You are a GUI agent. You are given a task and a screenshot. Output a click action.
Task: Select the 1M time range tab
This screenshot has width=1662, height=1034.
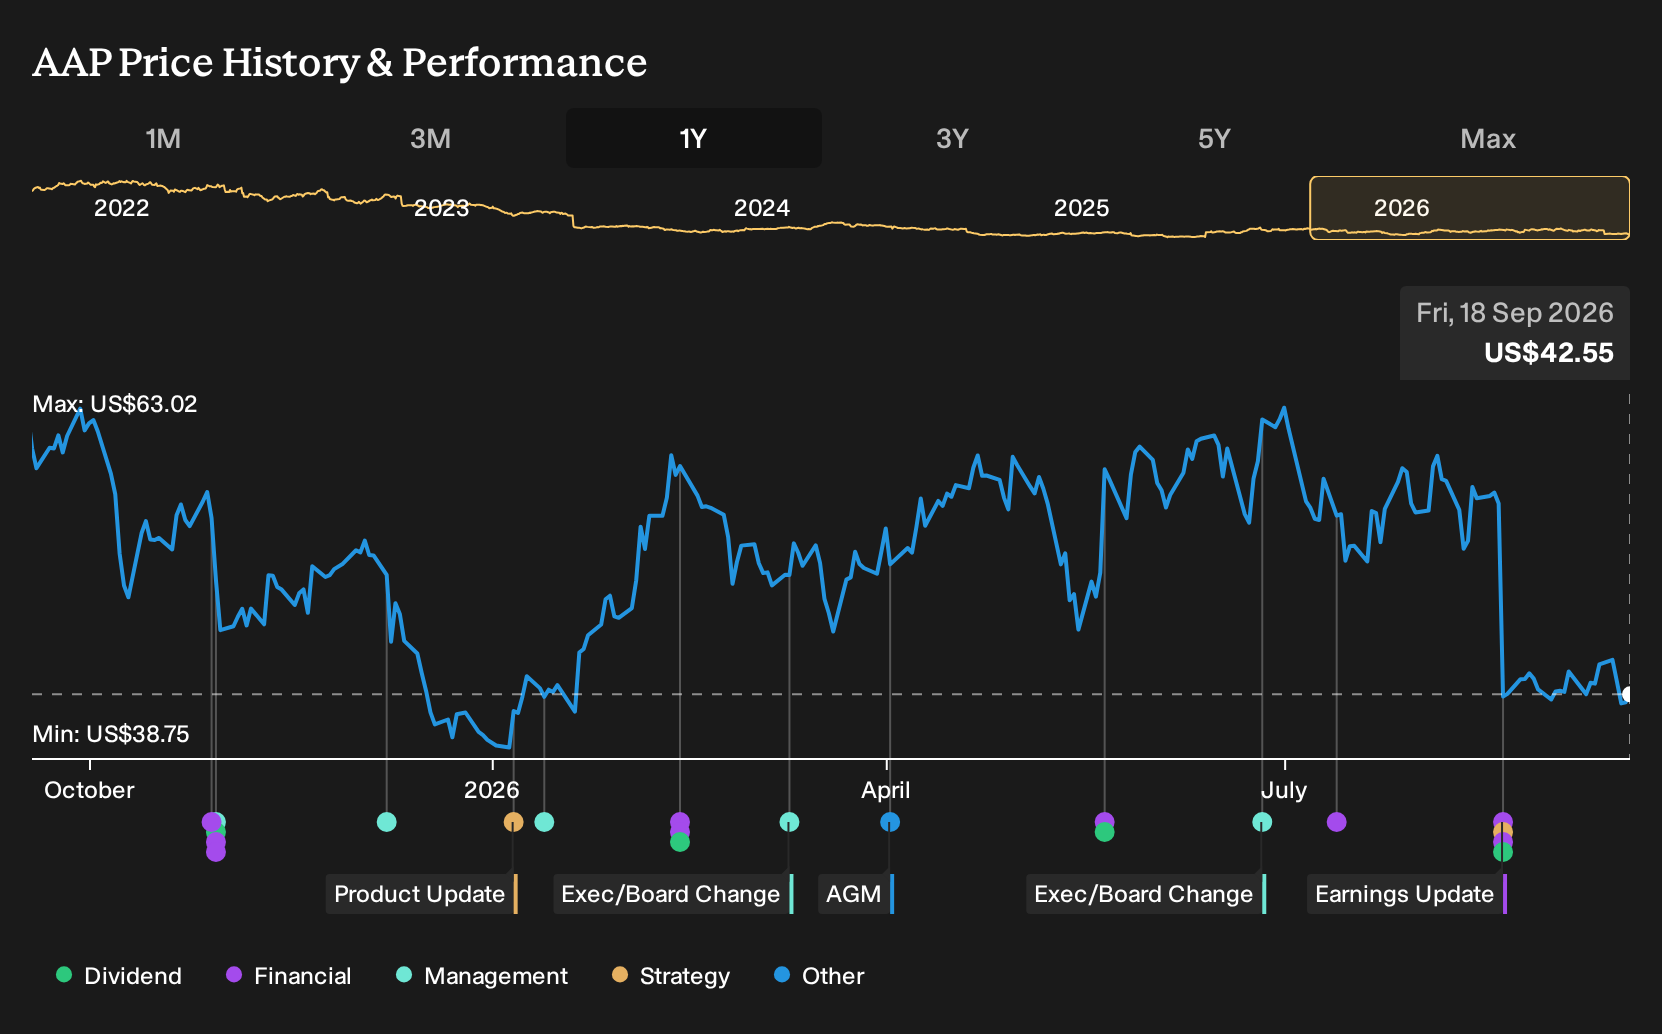[163, 138]
